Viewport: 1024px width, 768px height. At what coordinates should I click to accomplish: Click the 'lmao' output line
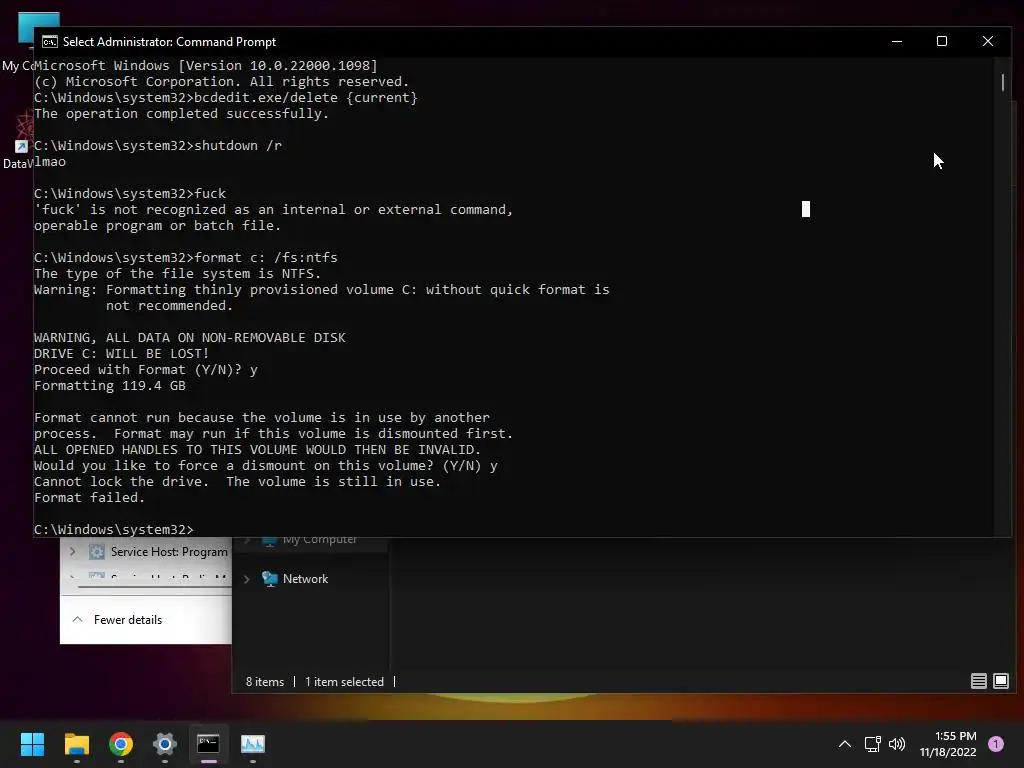tap(50, 162)
